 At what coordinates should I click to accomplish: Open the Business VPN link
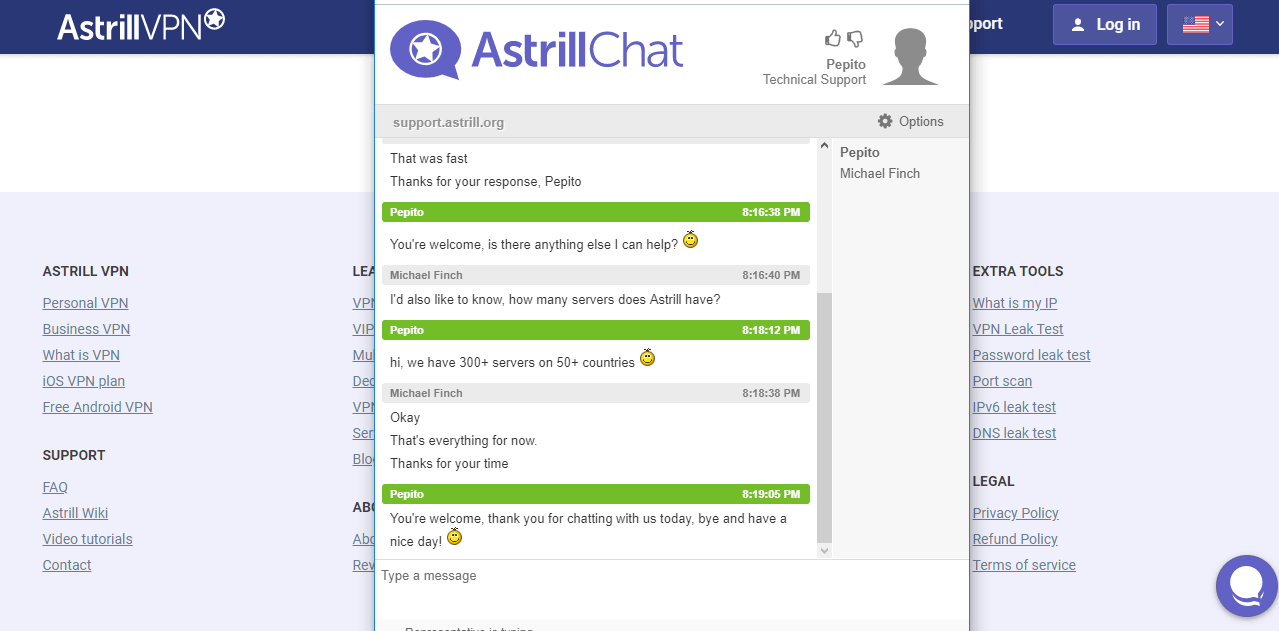click(x=86, y=329)
